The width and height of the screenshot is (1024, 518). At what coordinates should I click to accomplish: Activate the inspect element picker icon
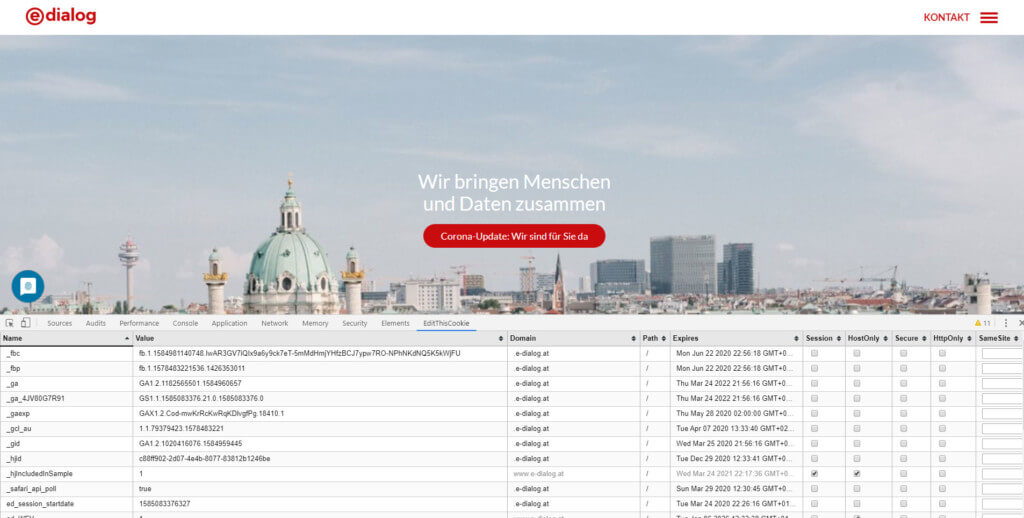coord(9,323)
